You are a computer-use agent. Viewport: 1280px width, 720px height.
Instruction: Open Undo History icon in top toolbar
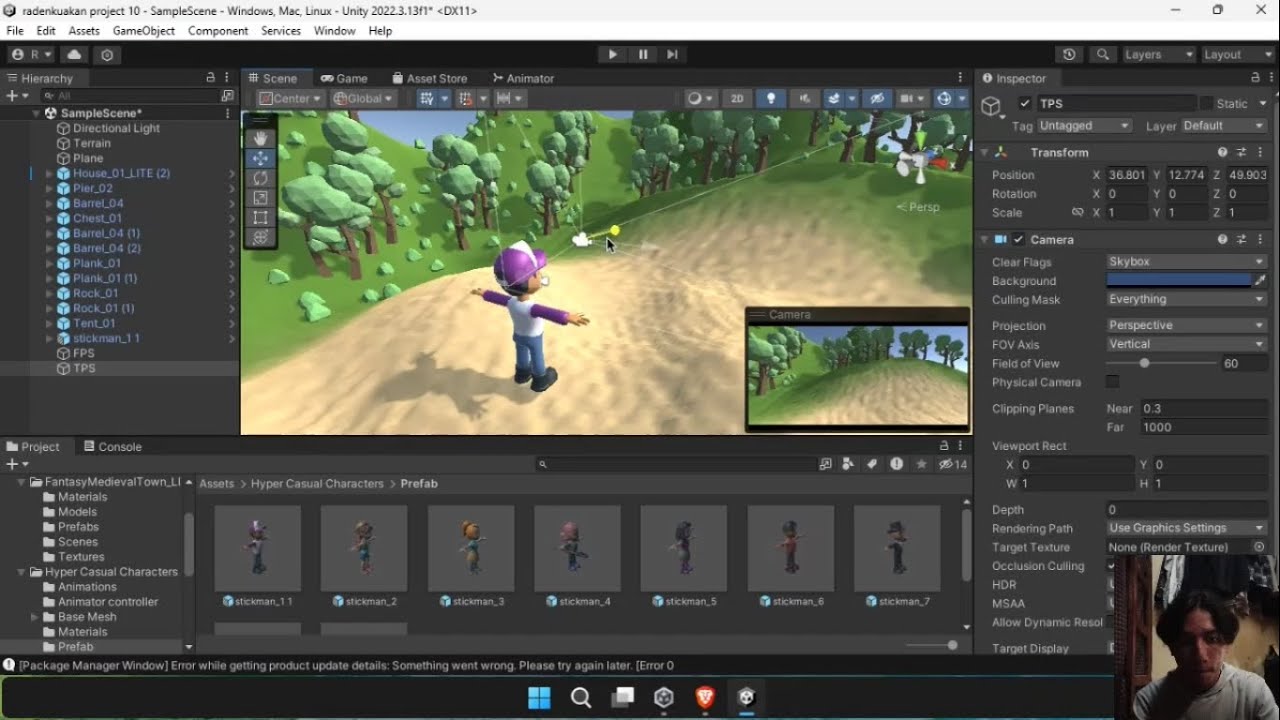pos(1069,55)
